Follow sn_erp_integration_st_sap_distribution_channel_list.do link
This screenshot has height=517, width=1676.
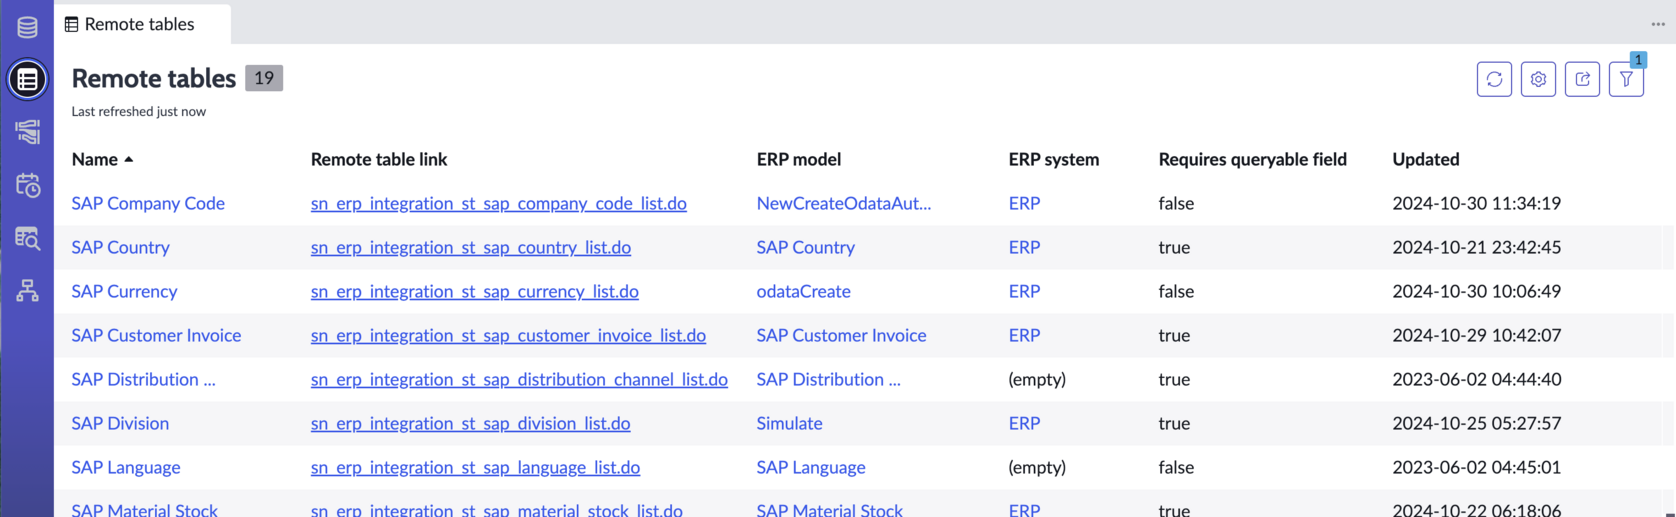click(519, 379)
